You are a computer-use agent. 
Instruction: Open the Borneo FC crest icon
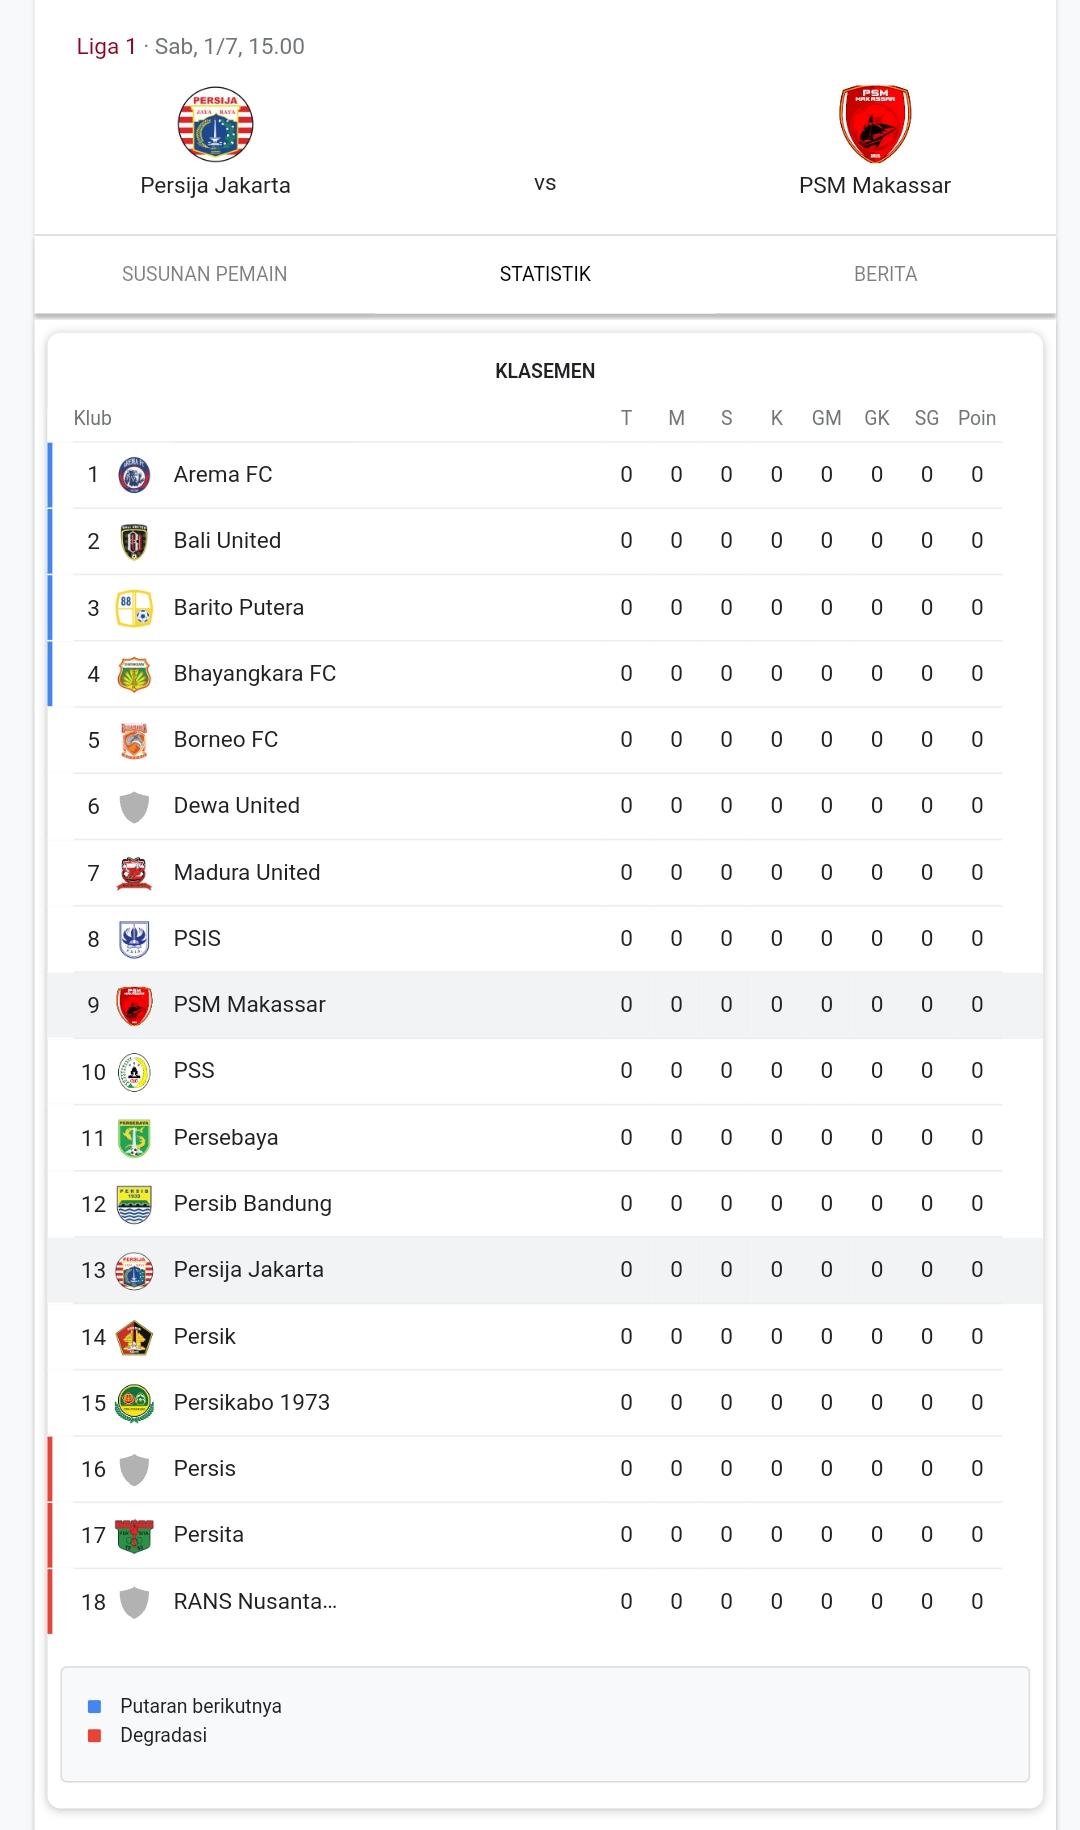134,740
